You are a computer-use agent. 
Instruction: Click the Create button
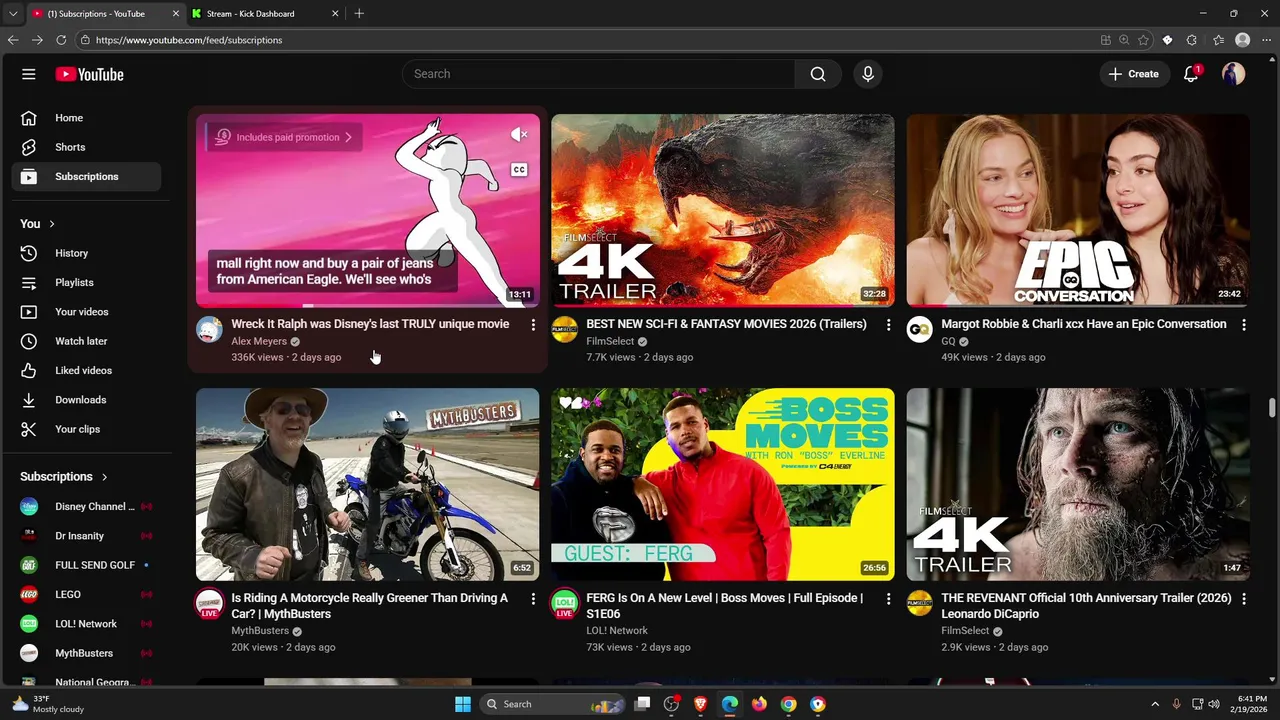pos(1133,74)
